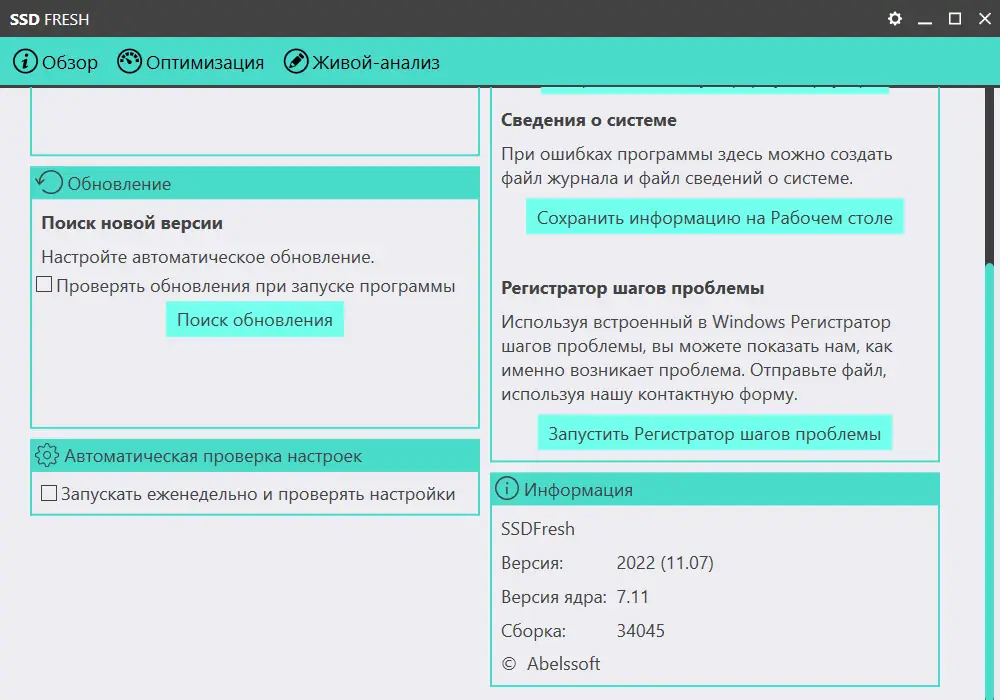Click the Поиск обновления button

point(254,319)
